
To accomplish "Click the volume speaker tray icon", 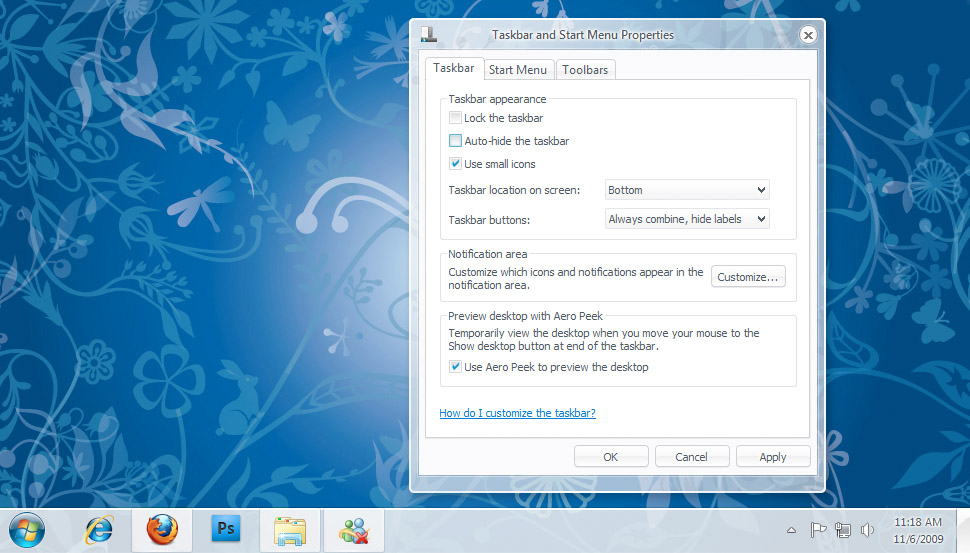I will tap(867, 530).
